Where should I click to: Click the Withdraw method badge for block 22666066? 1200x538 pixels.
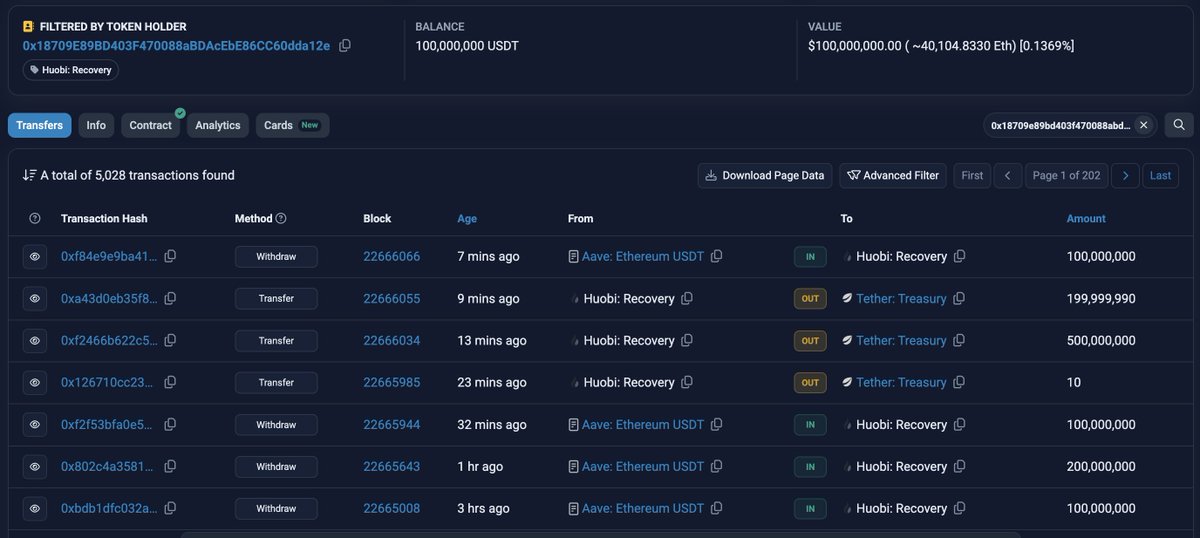276,257
